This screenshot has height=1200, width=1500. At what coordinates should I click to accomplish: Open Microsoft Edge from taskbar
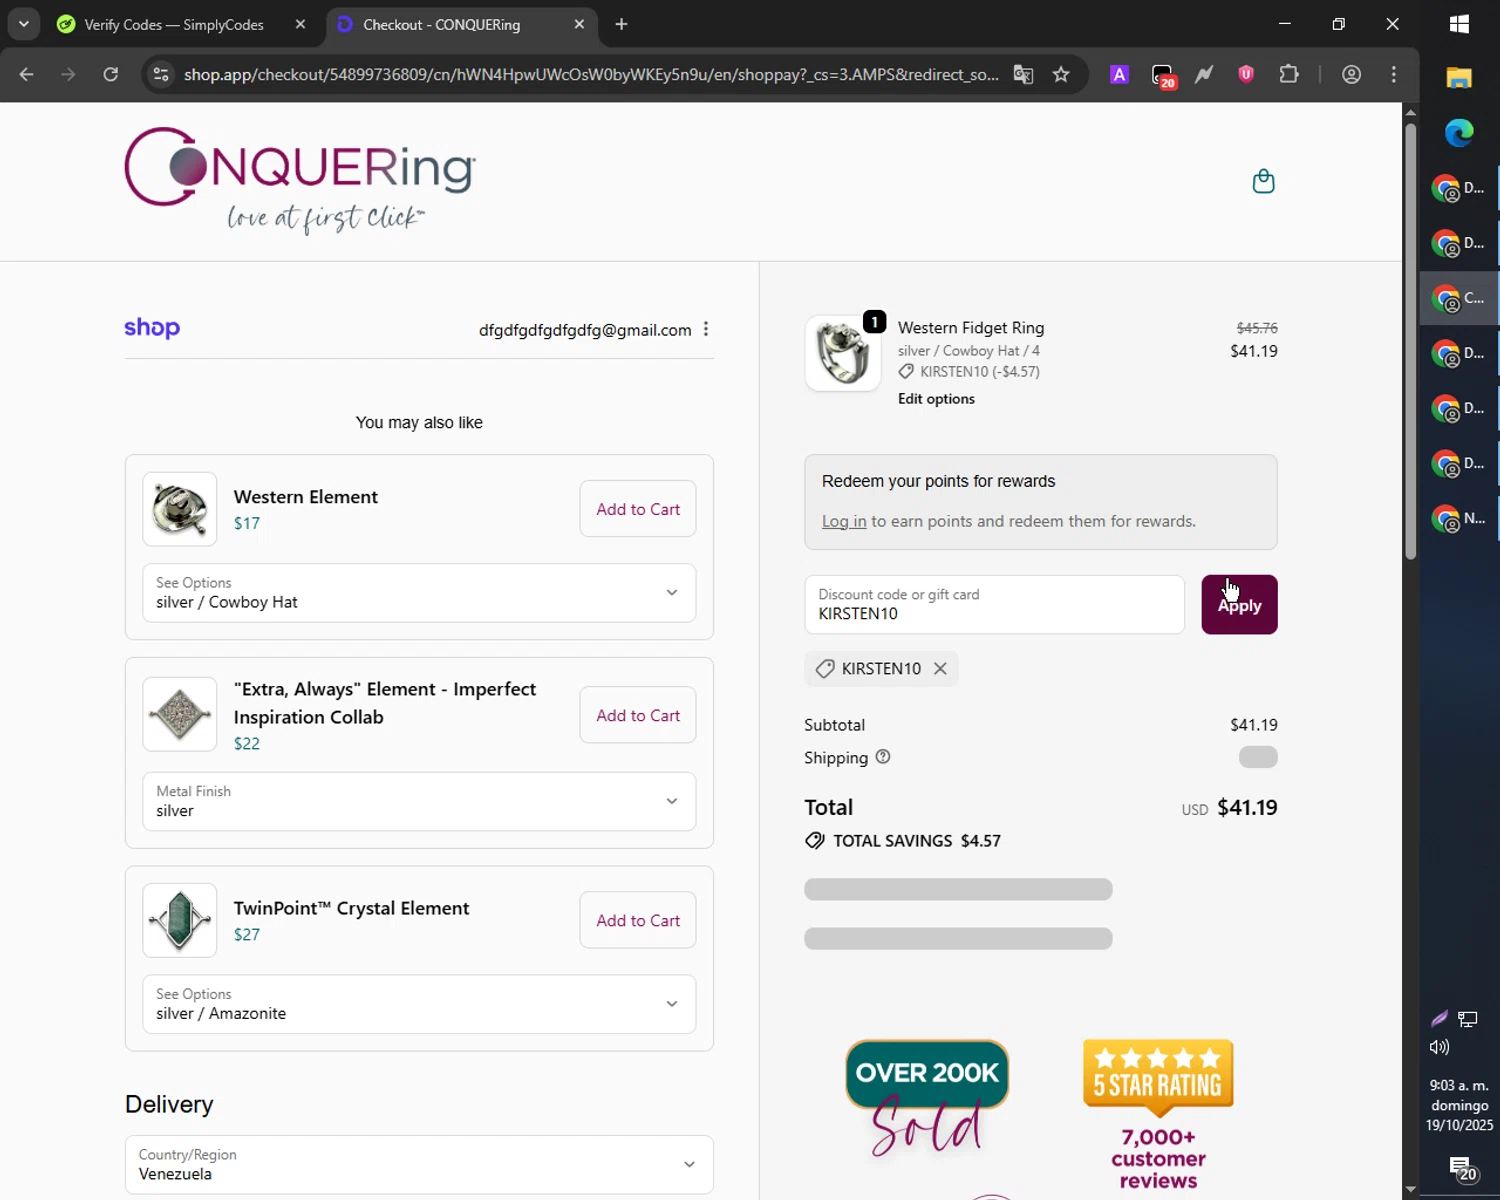1459,132
